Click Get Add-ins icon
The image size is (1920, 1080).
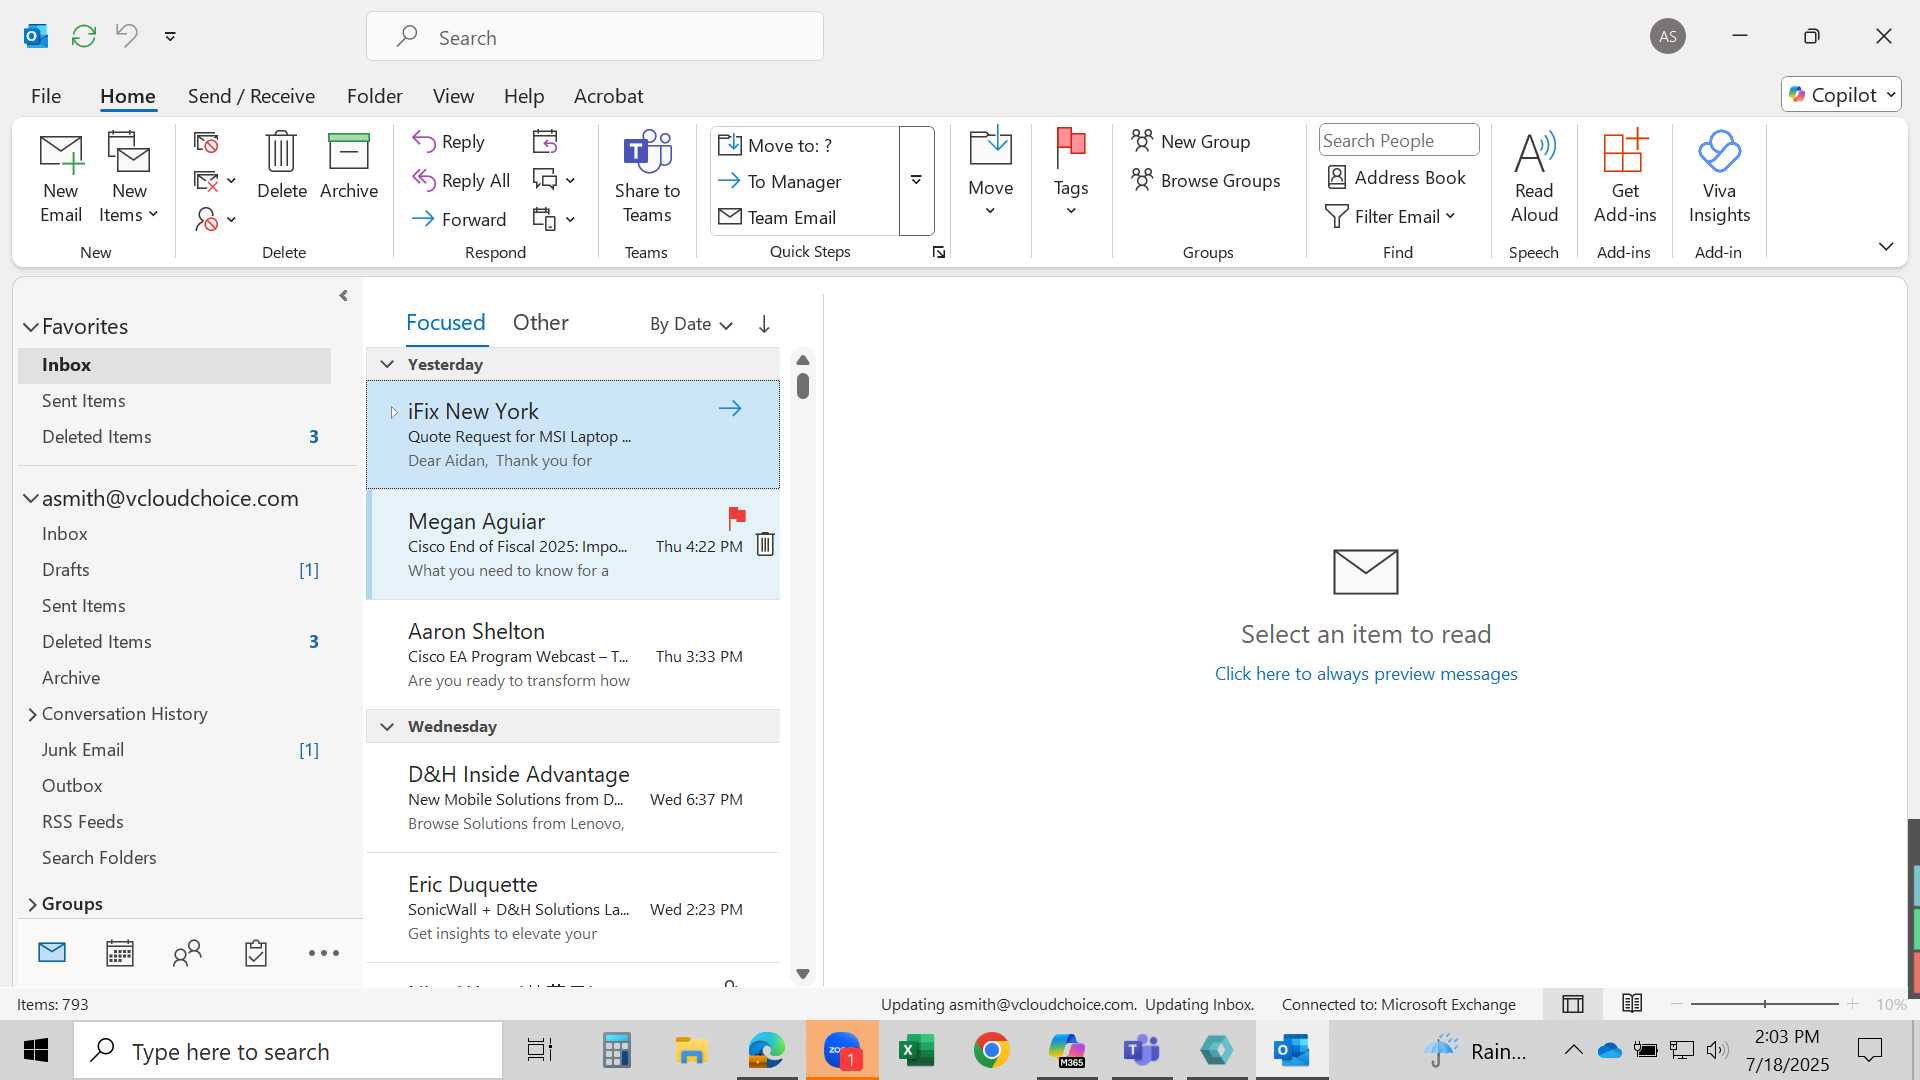click(1624, 152)
